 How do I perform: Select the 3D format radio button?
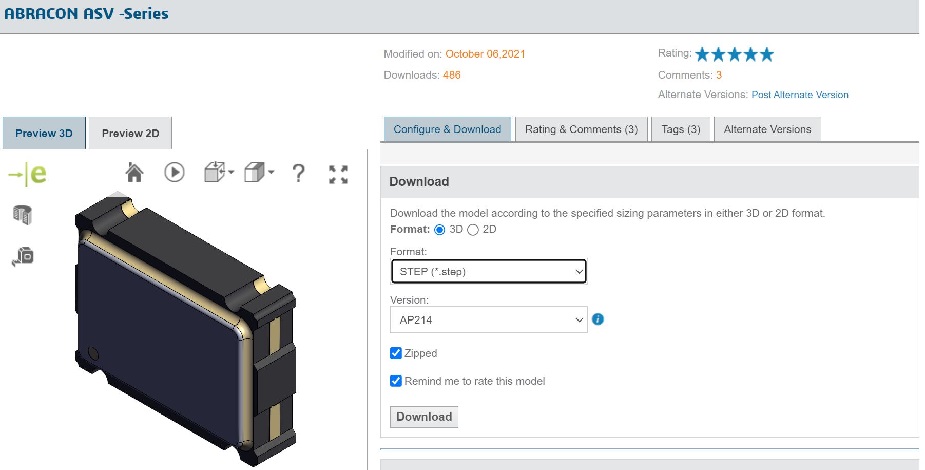click(x=440, y=230)
